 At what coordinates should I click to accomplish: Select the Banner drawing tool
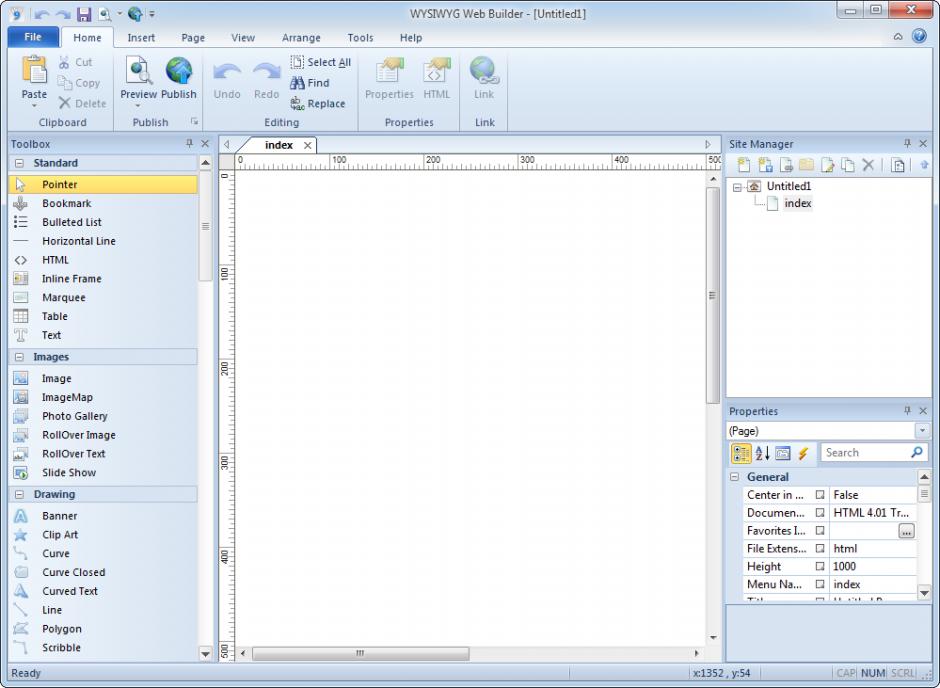(x=103, y=515)
